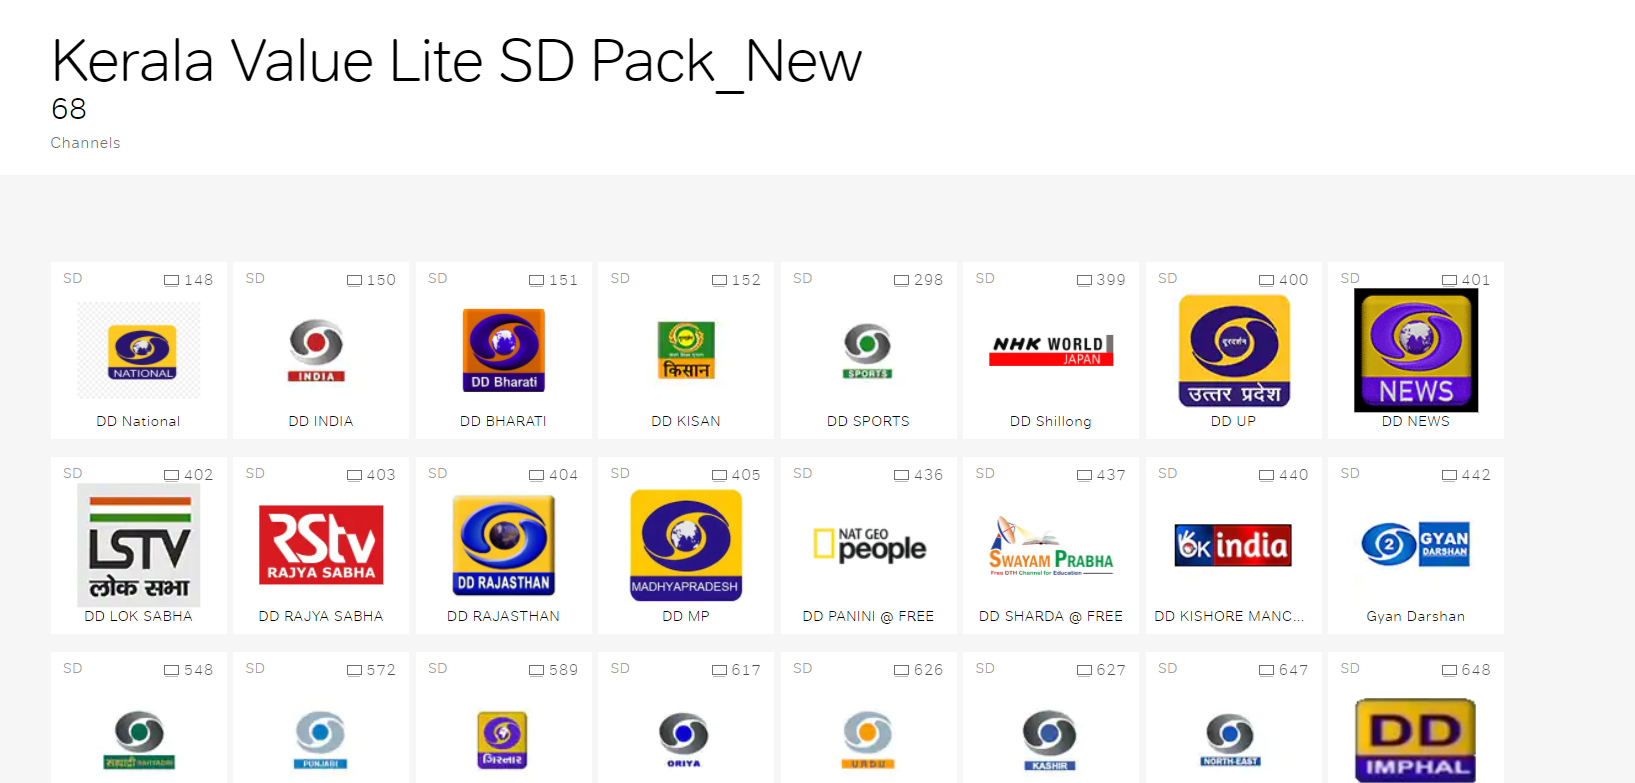Select the Nat Geo People logo
Screen dimensions: 1635x783
pyautogui.click(x=869, y=546)
